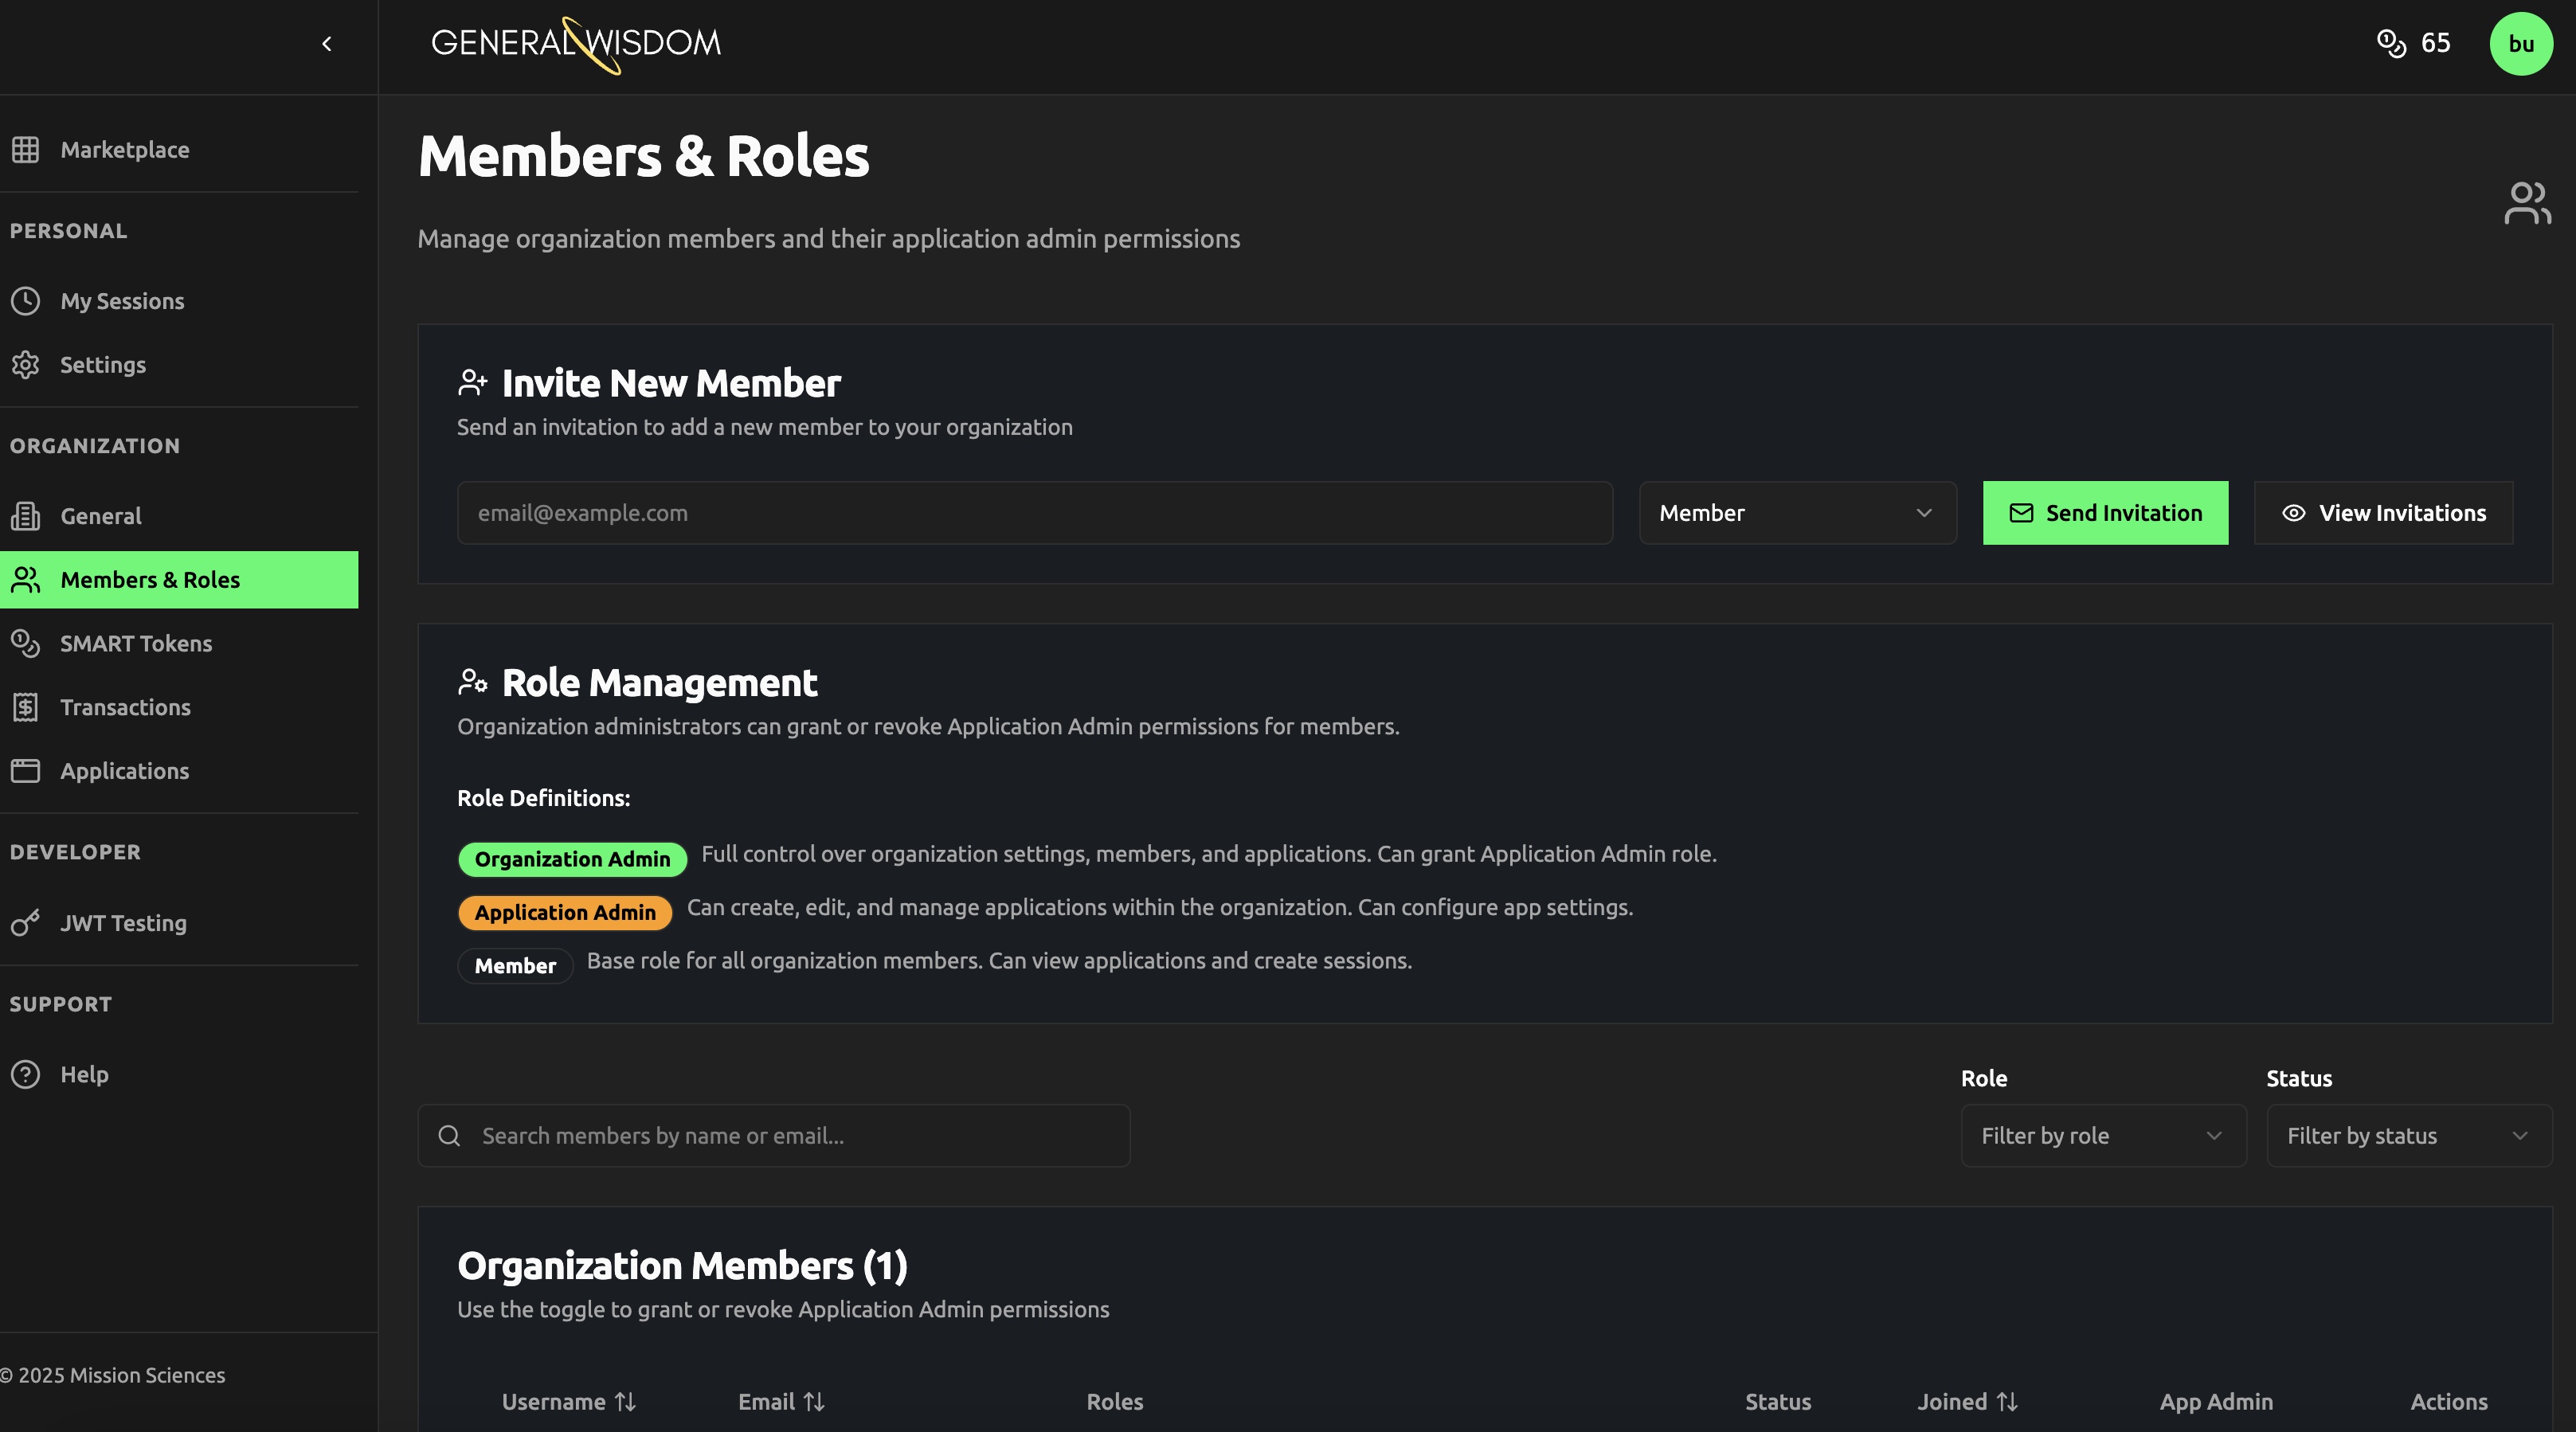Sort members by Email column

[x=781, y=1402]
